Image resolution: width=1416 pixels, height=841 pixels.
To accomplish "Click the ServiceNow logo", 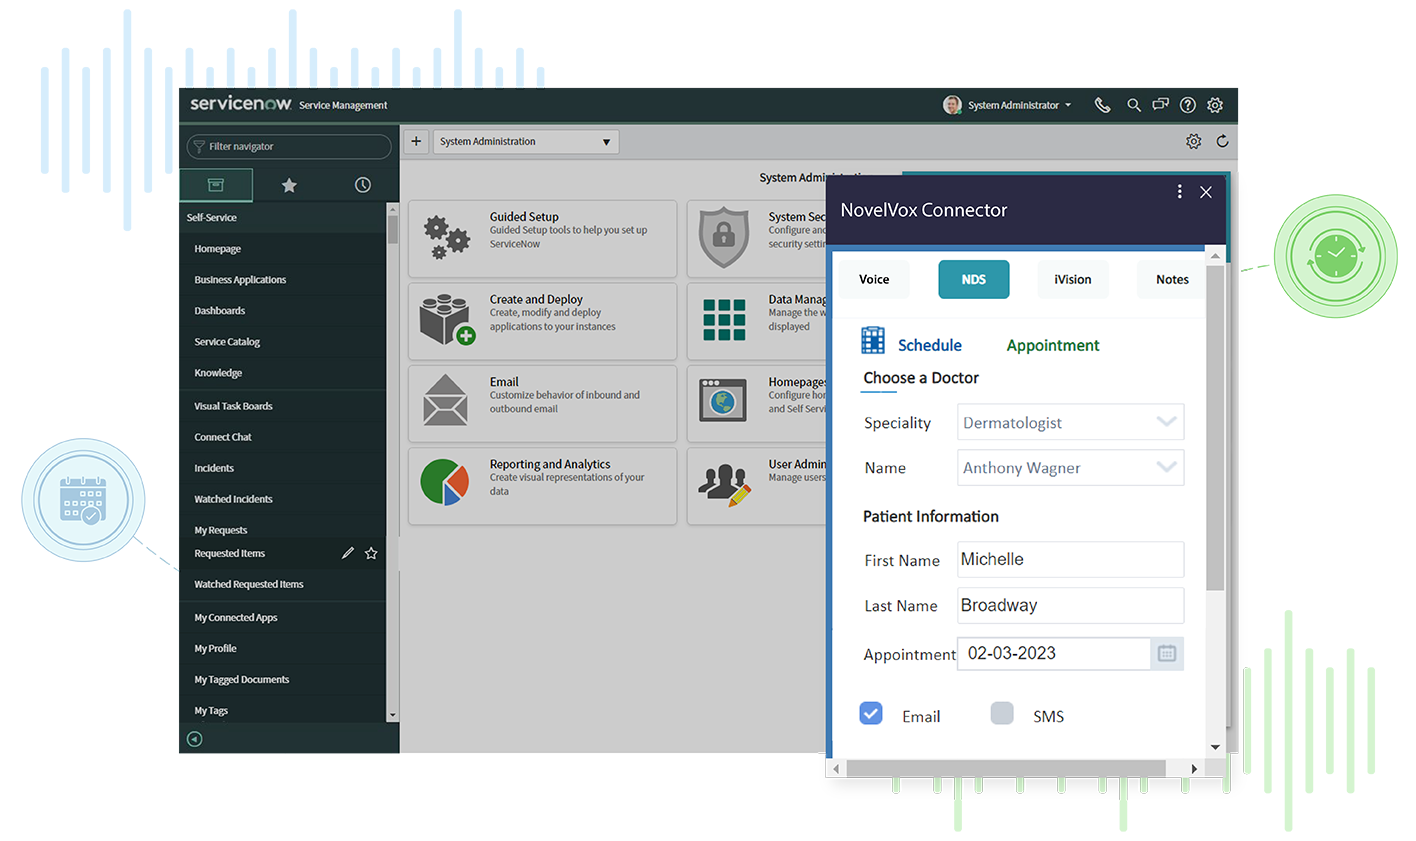I will tap(241, 104).
